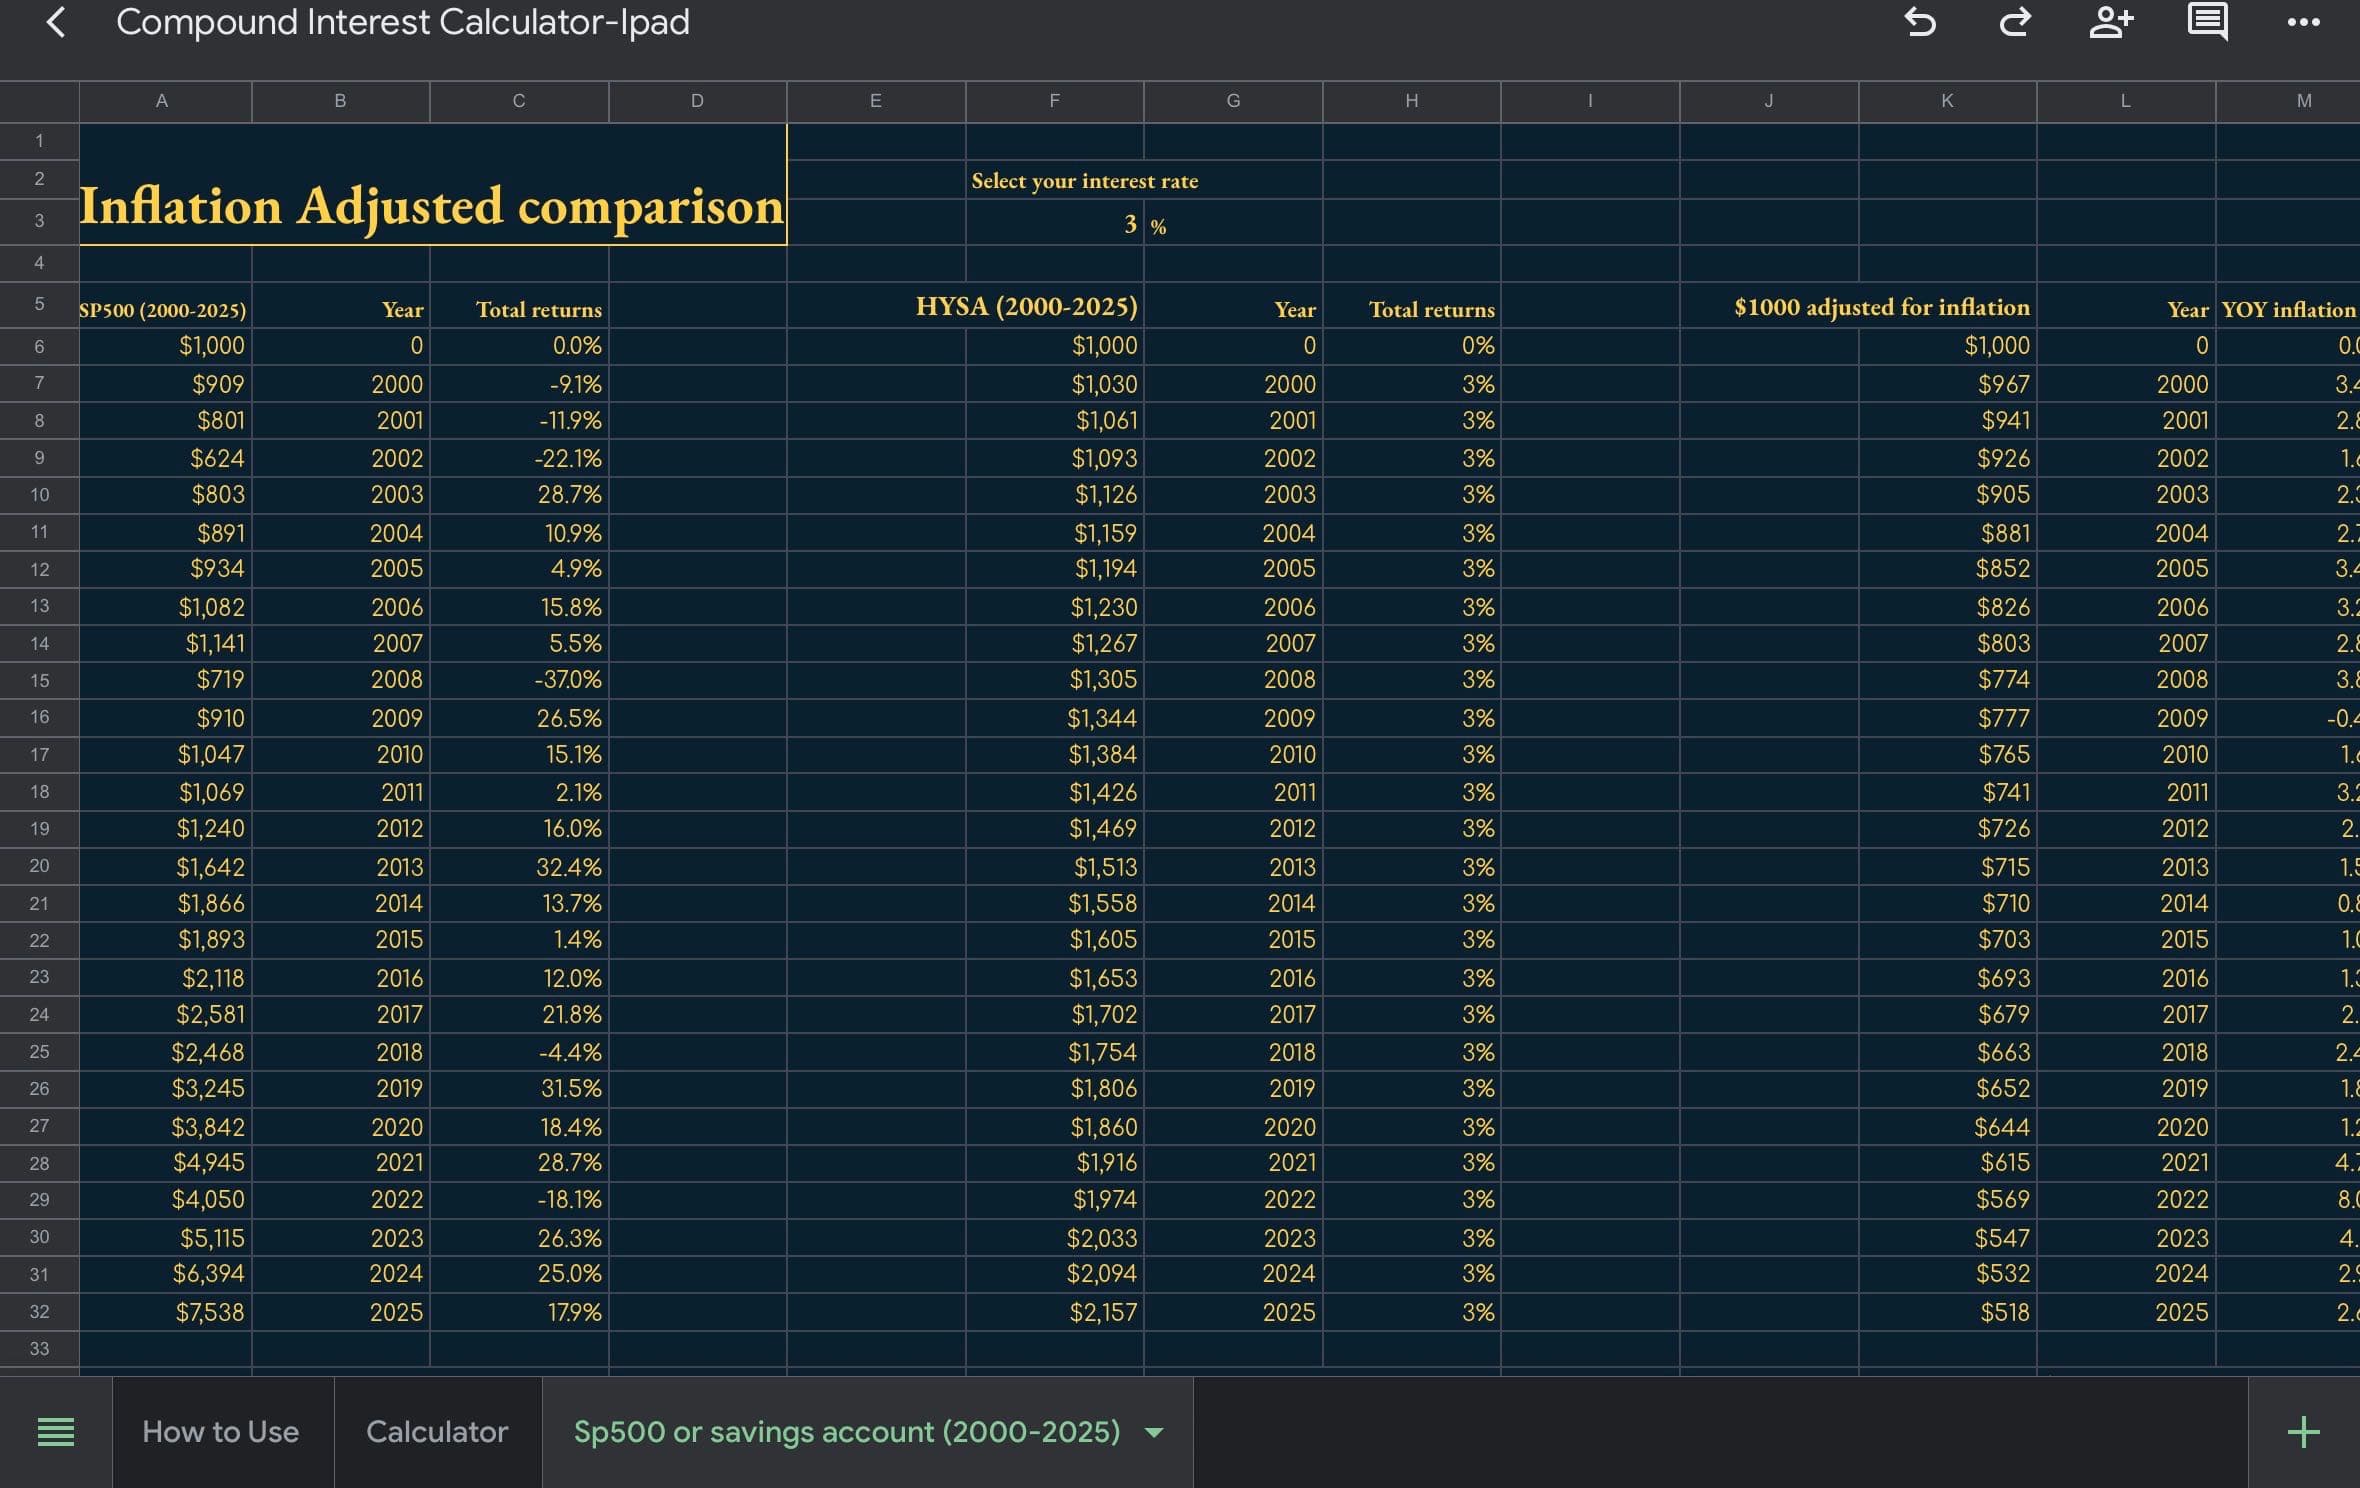
Task: Select the Inflation Adjusted comparison title cell
Action: (x=433, y=185)
